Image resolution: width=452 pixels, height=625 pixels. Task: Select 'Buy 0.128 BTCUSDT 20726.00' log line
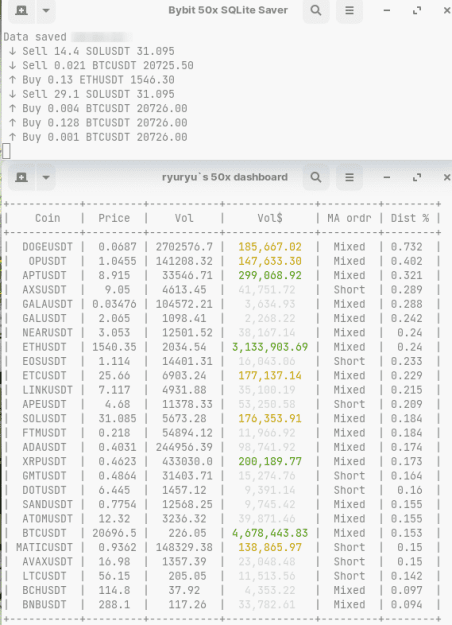98,123
